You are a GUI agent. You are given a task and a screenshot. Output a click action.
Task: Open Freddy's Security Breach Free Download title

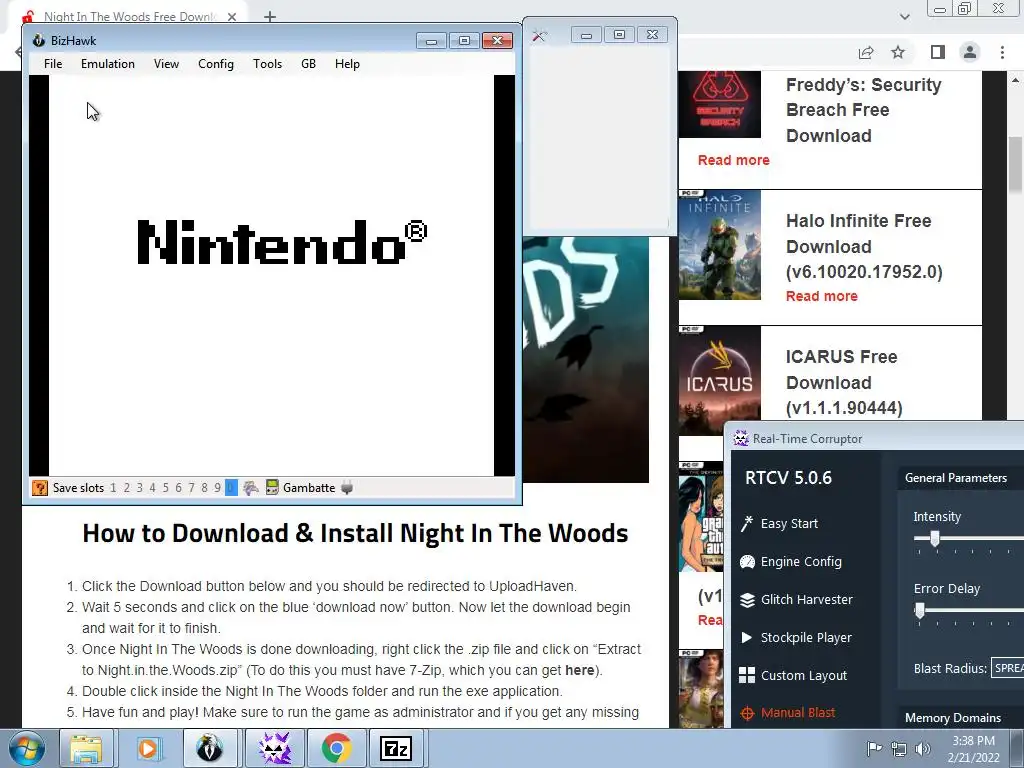coord(863,110)
